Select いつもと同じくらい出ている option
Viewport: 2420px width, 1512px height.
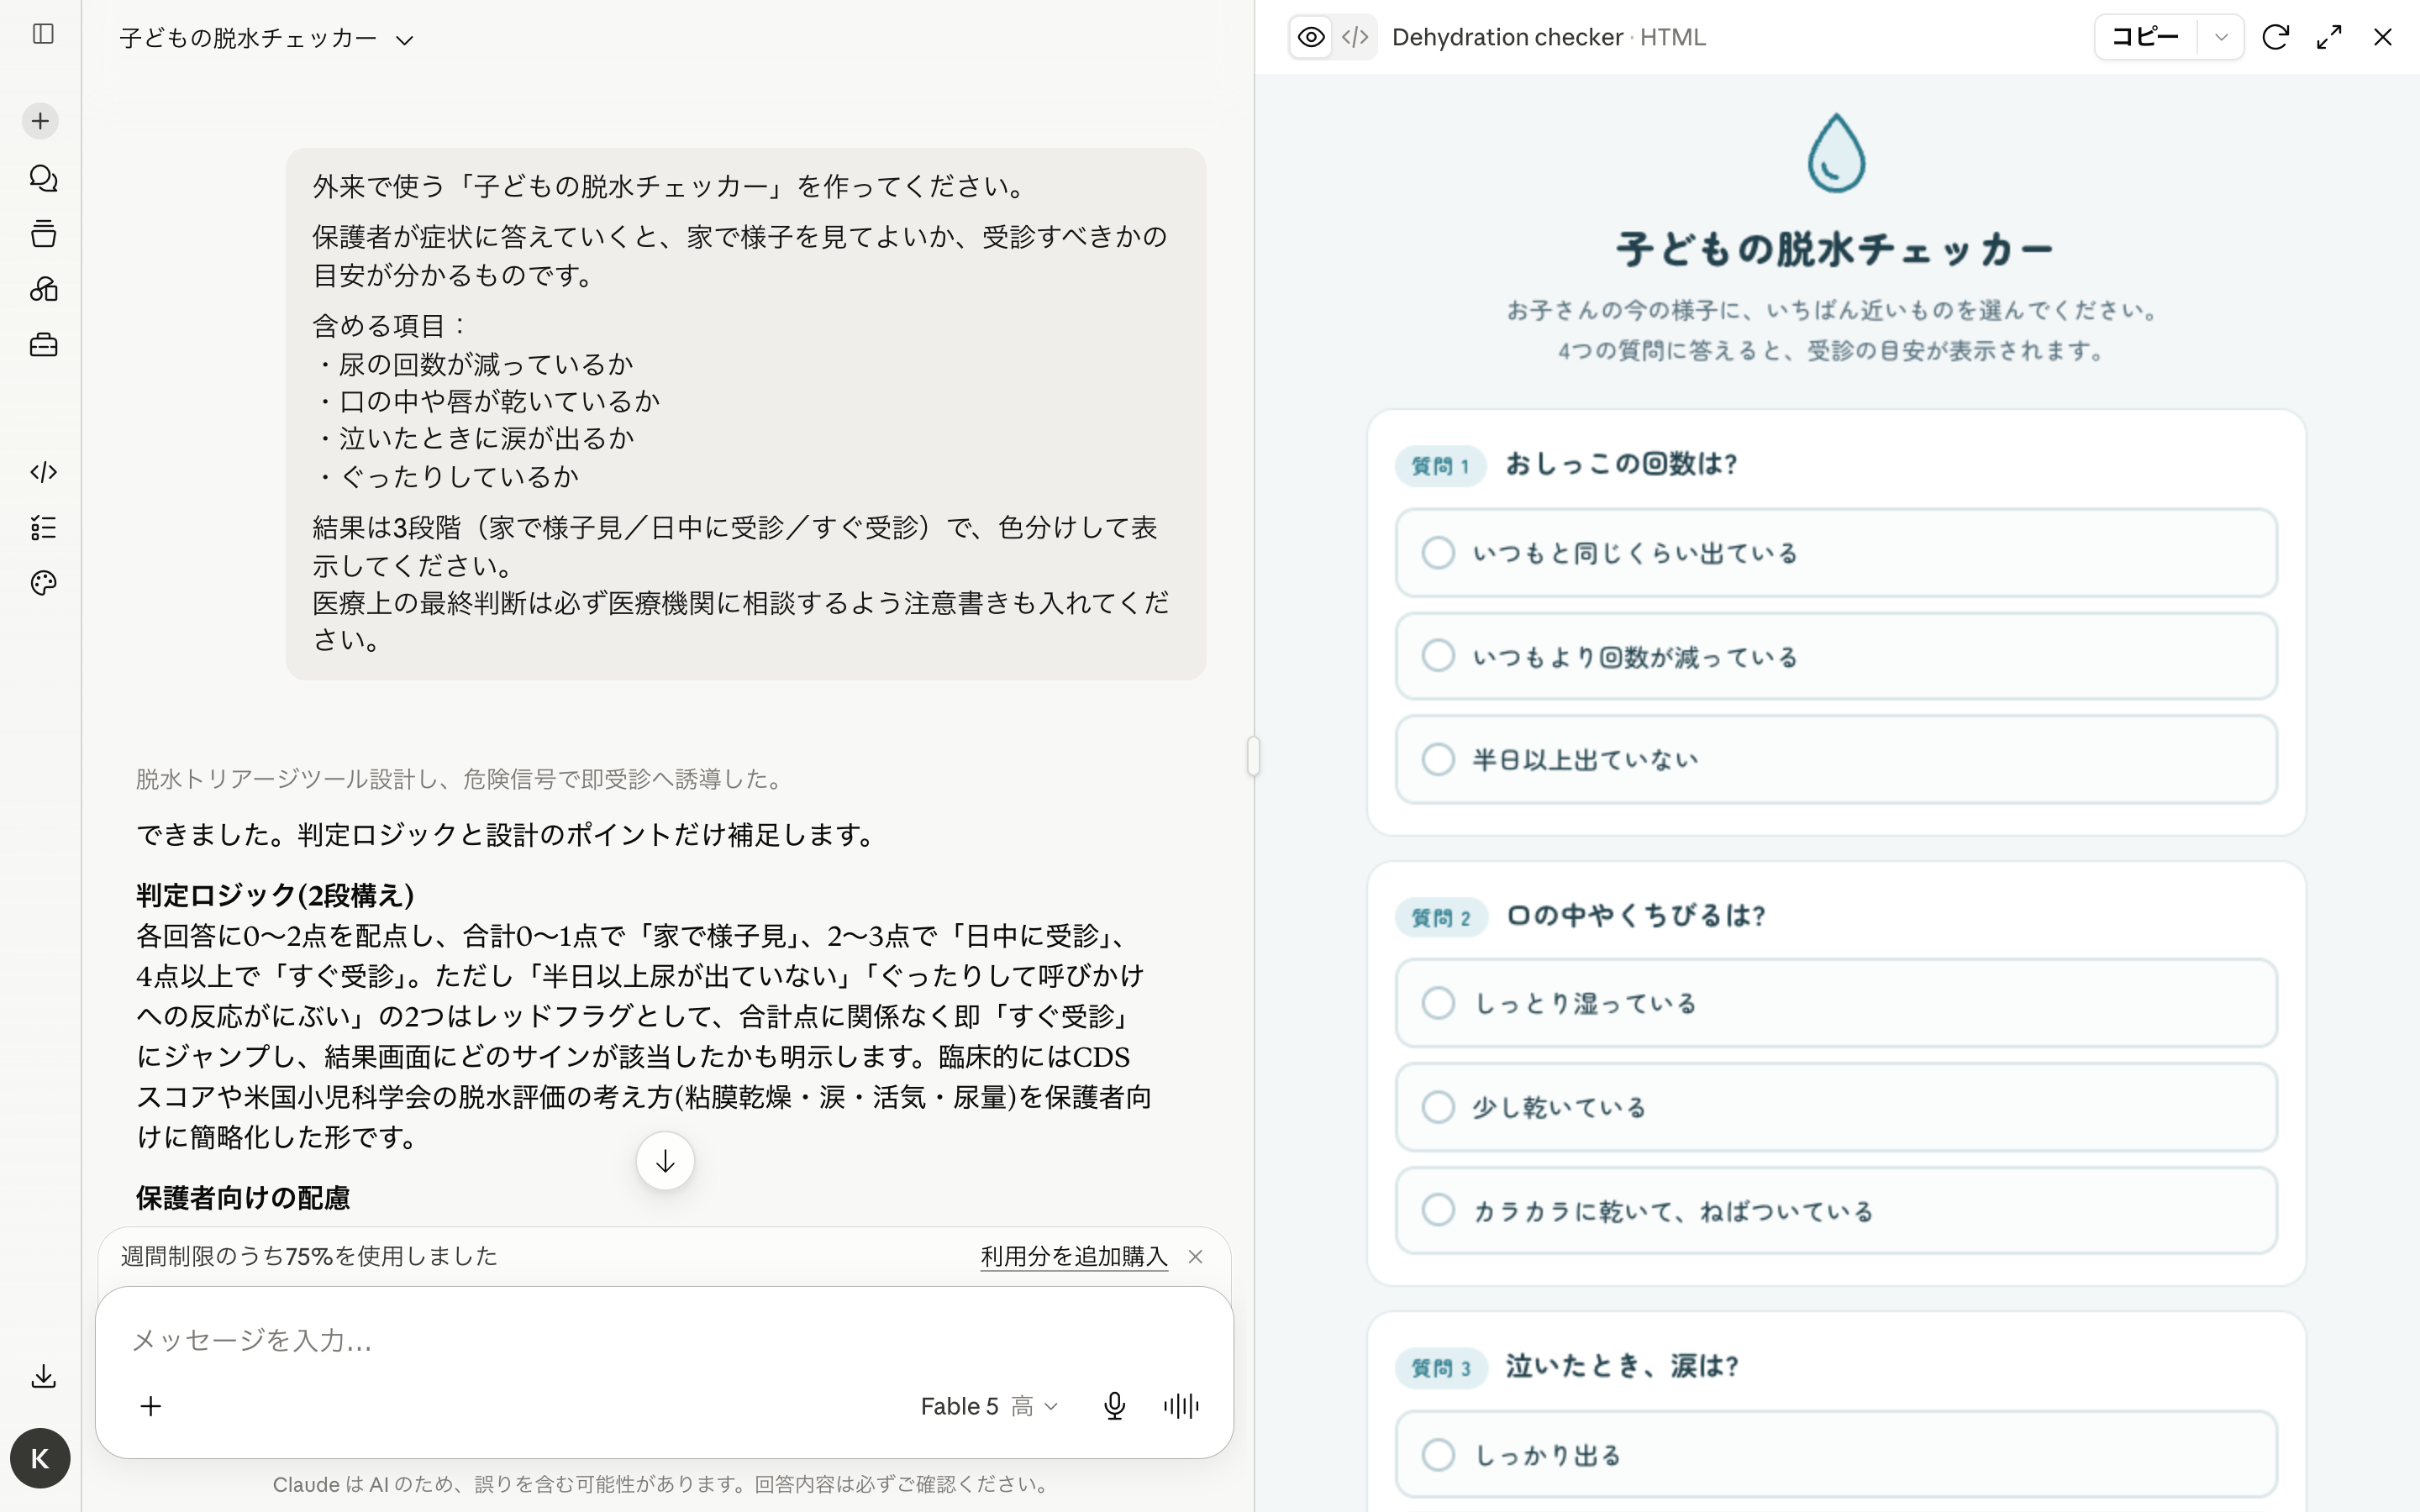[x=1836, y=553]
